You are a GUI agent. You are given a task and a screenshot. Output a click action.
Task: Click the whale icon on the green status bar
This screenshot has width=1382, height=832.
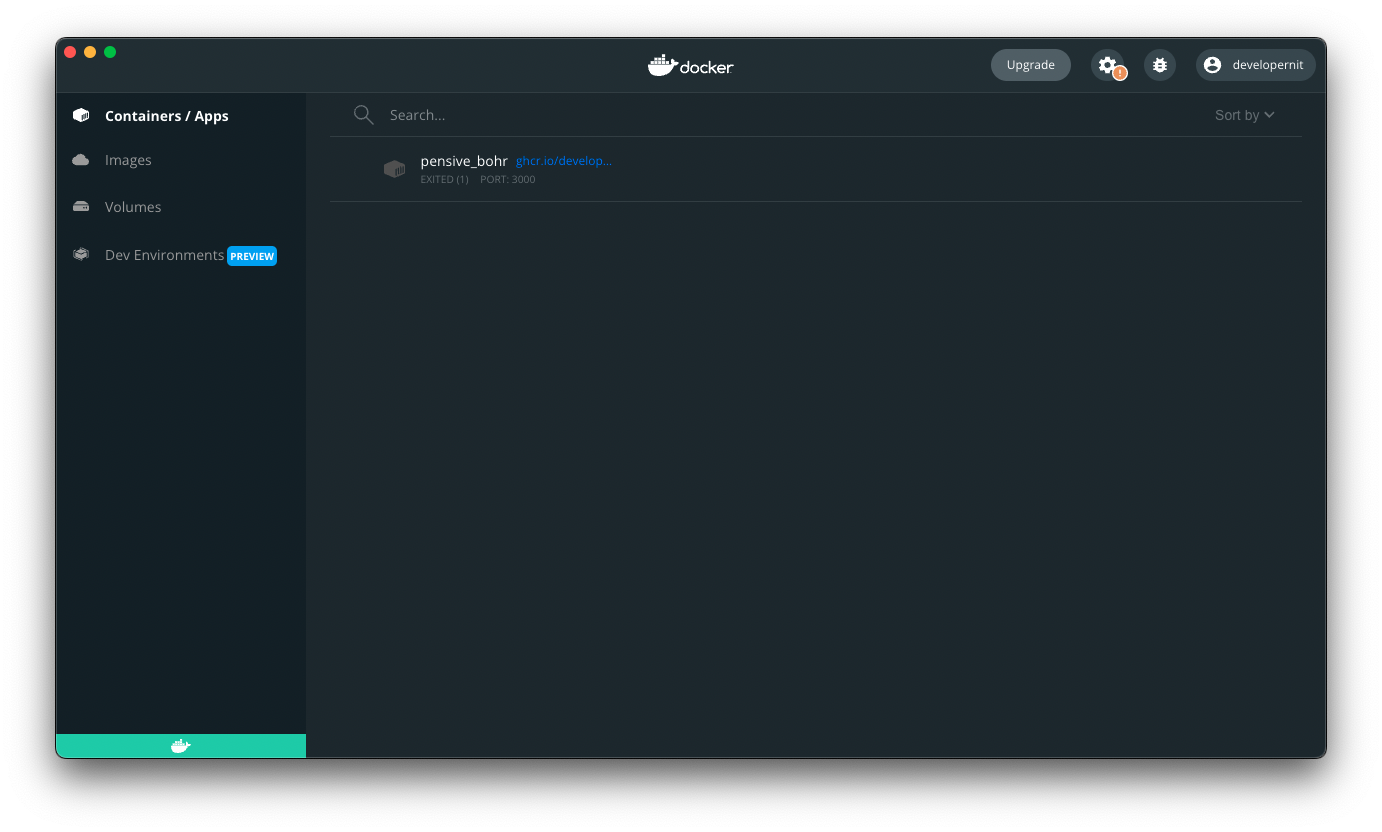coord(180,745)
